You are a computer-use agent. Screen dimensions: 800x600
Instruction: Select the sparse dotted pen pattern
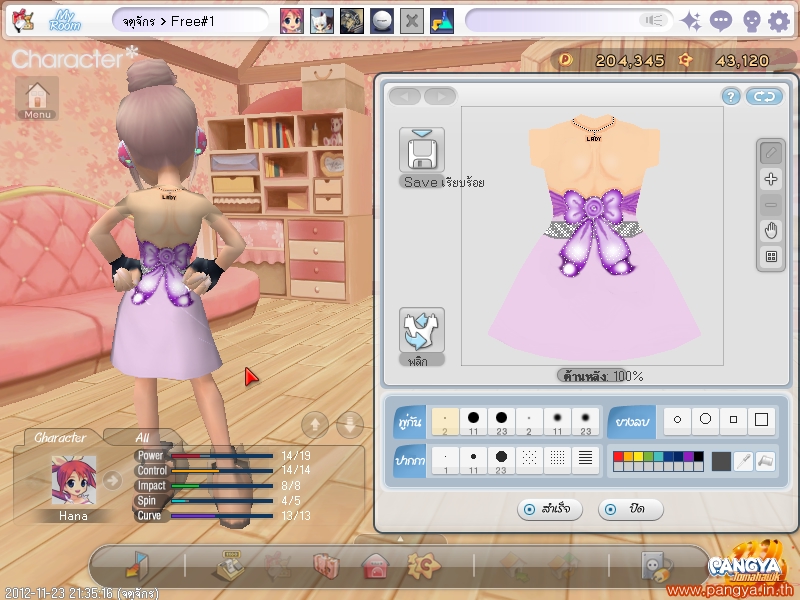click(x=529, y=459)
